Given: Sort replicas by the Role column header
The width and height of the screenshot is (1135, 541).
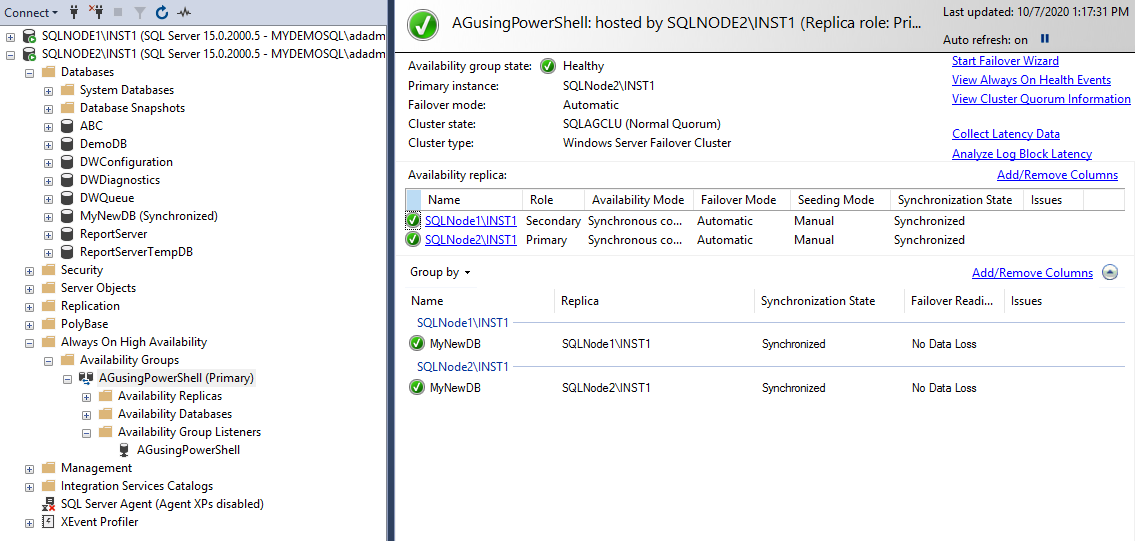Looking at the screenshot, I should click(541, 200).
